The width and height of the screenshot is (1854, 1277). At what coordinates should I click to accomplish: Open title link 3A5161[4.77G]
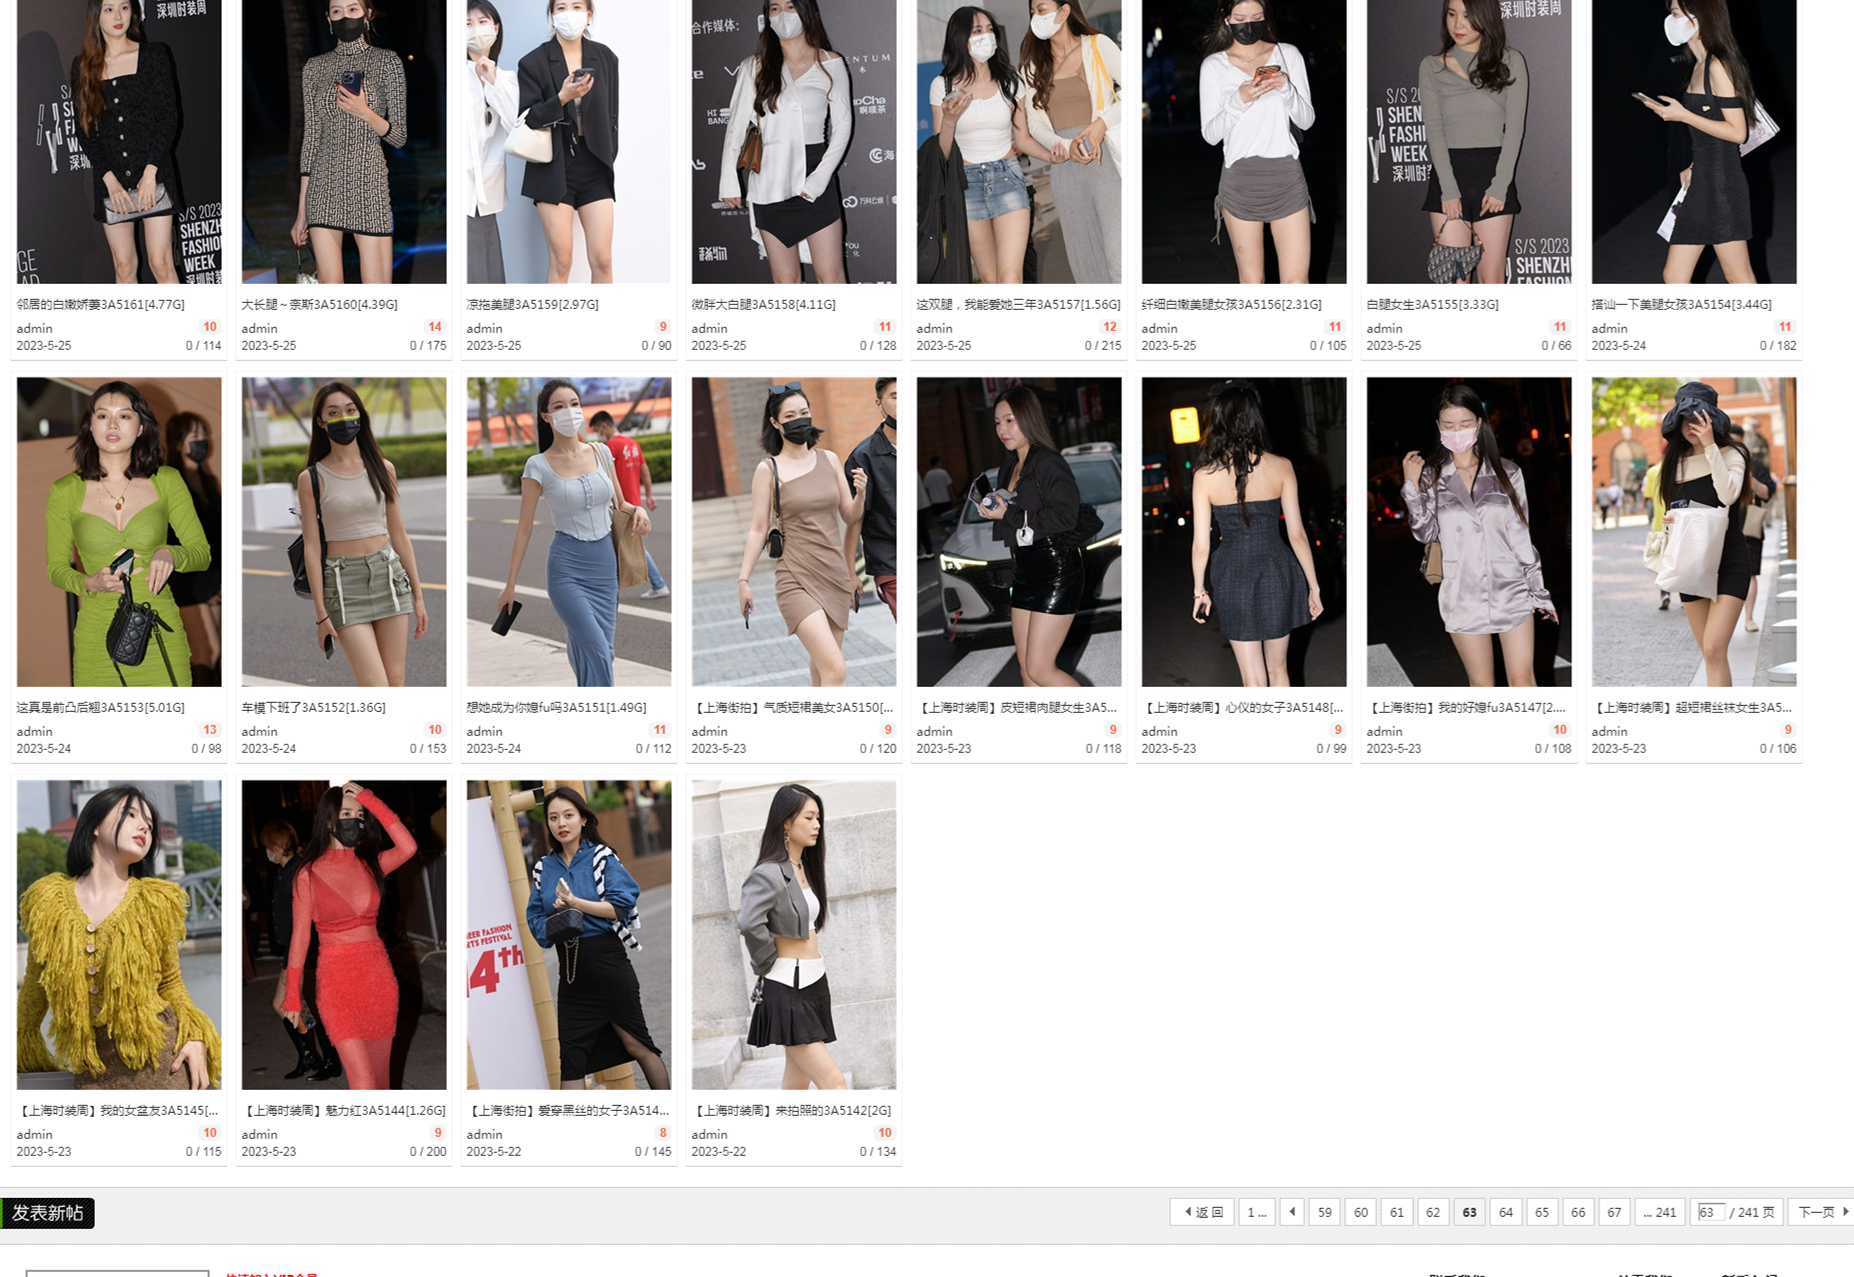coord(101,304)
